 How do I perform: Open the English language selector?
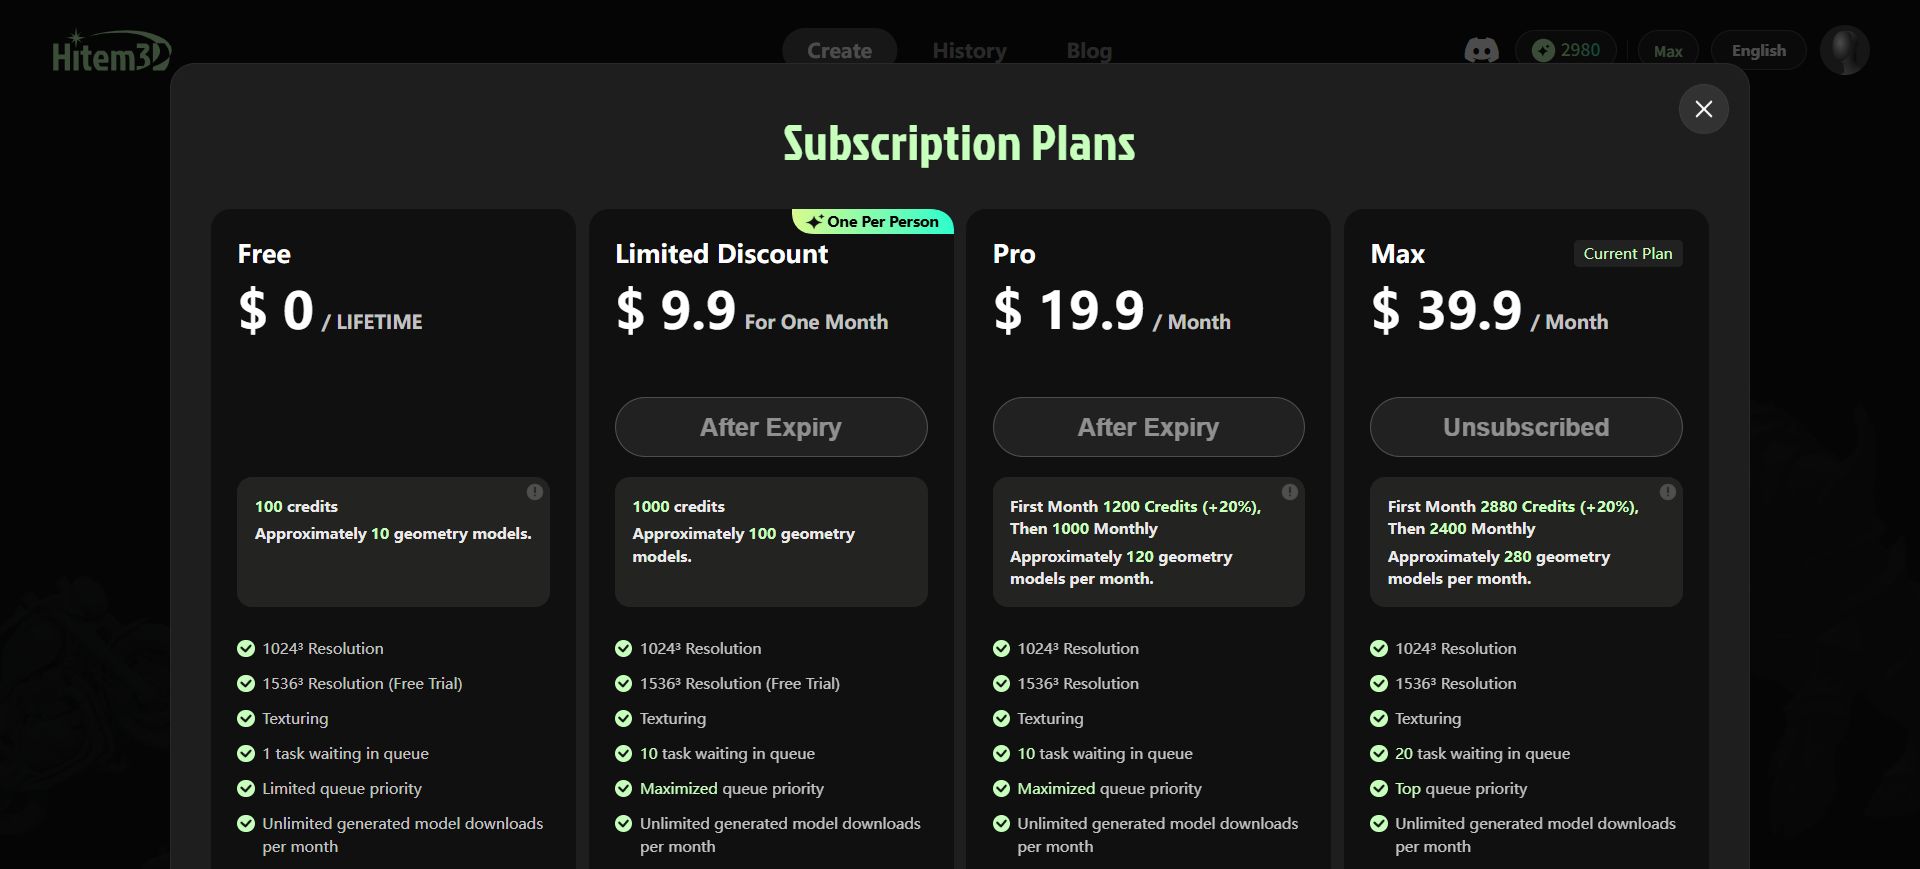tap(1758, 50)
